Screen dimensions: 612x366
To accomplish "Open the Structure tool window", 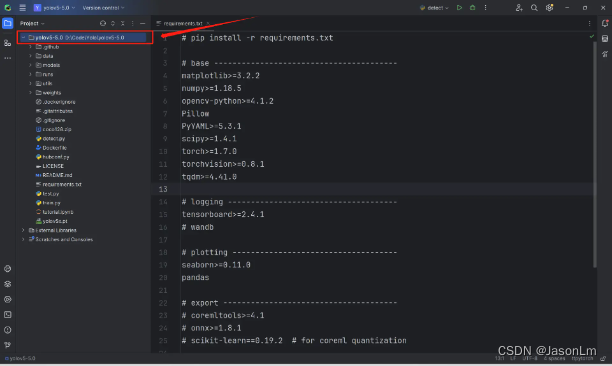I will point(7,43).
